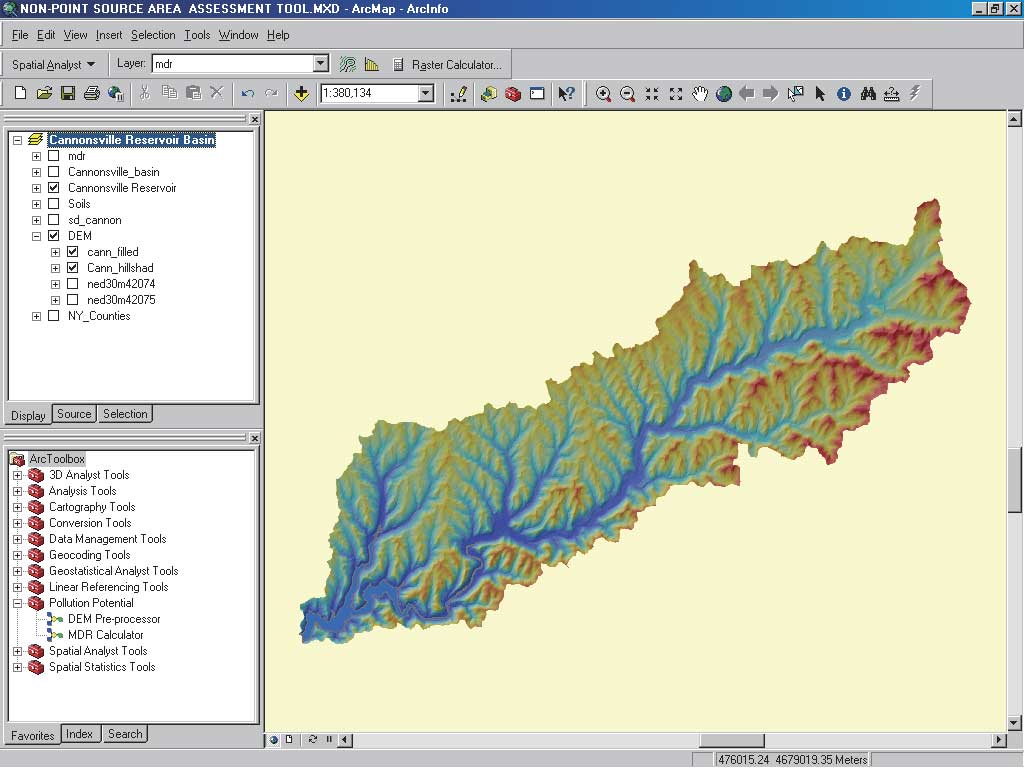This screenshot has width=1024, height=768.
Task: Click the Save map icon
Action: point(68,94)
